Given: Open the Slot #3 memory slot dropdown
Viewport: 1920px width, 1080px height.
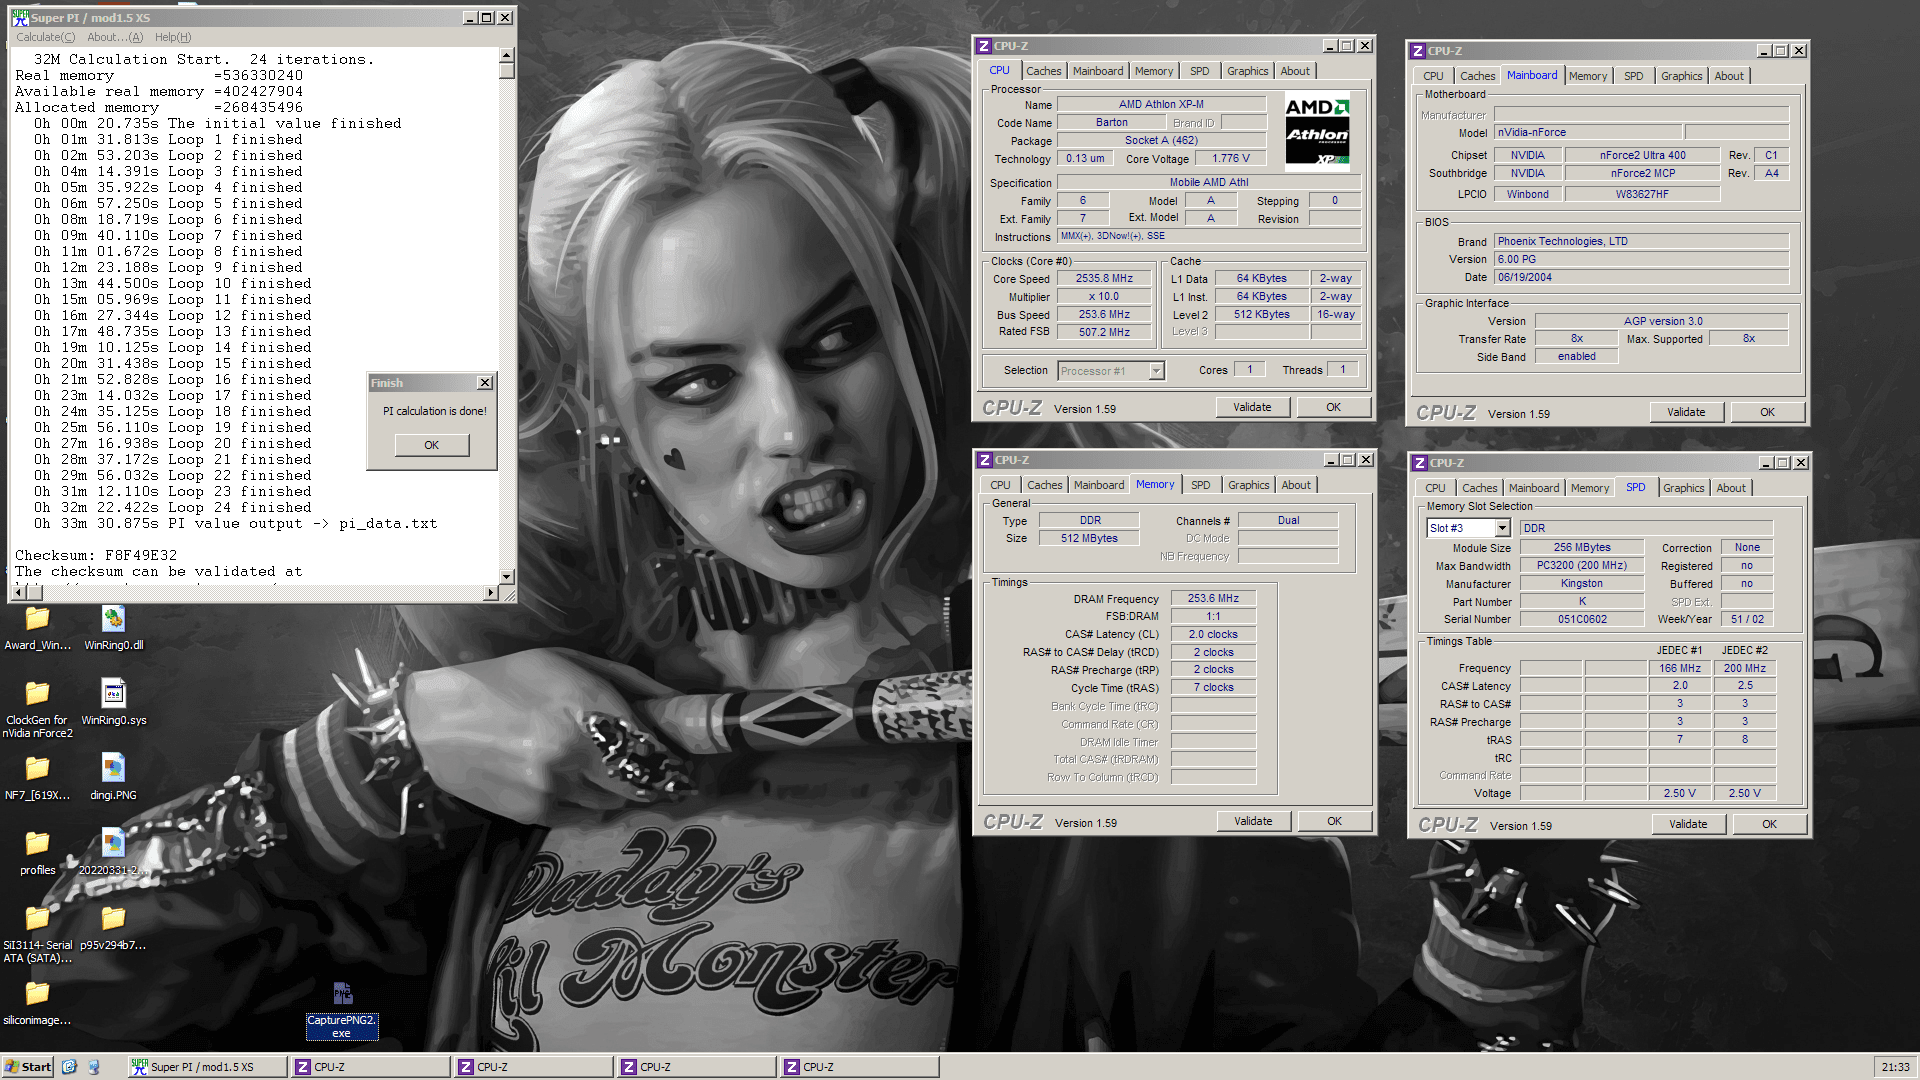Looking at the screenshot, I should 1502,528.
